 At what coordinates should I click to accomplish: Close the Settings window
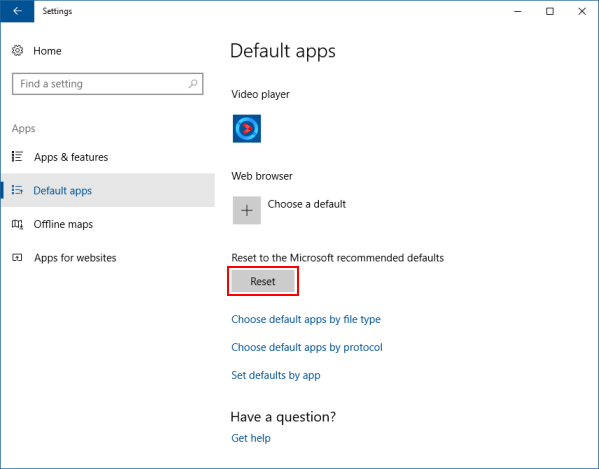(582, 11)
